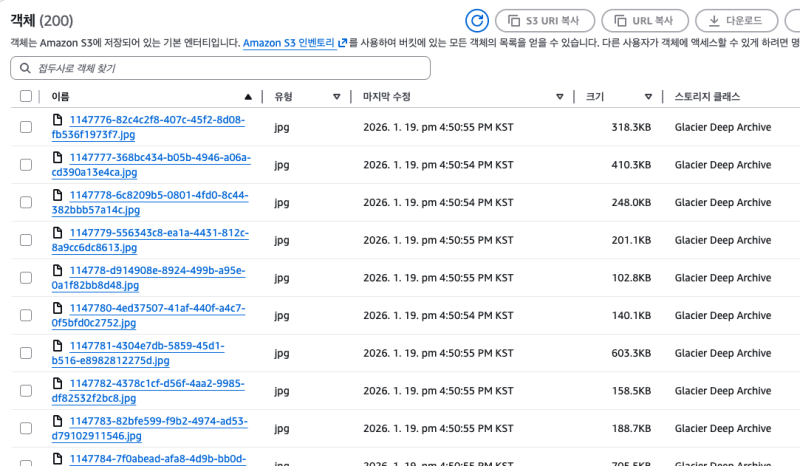Select checkbox for object 1147776-82c4c2f8
The width and height of the screenshot is (800, 466).
tap(26, 127)
